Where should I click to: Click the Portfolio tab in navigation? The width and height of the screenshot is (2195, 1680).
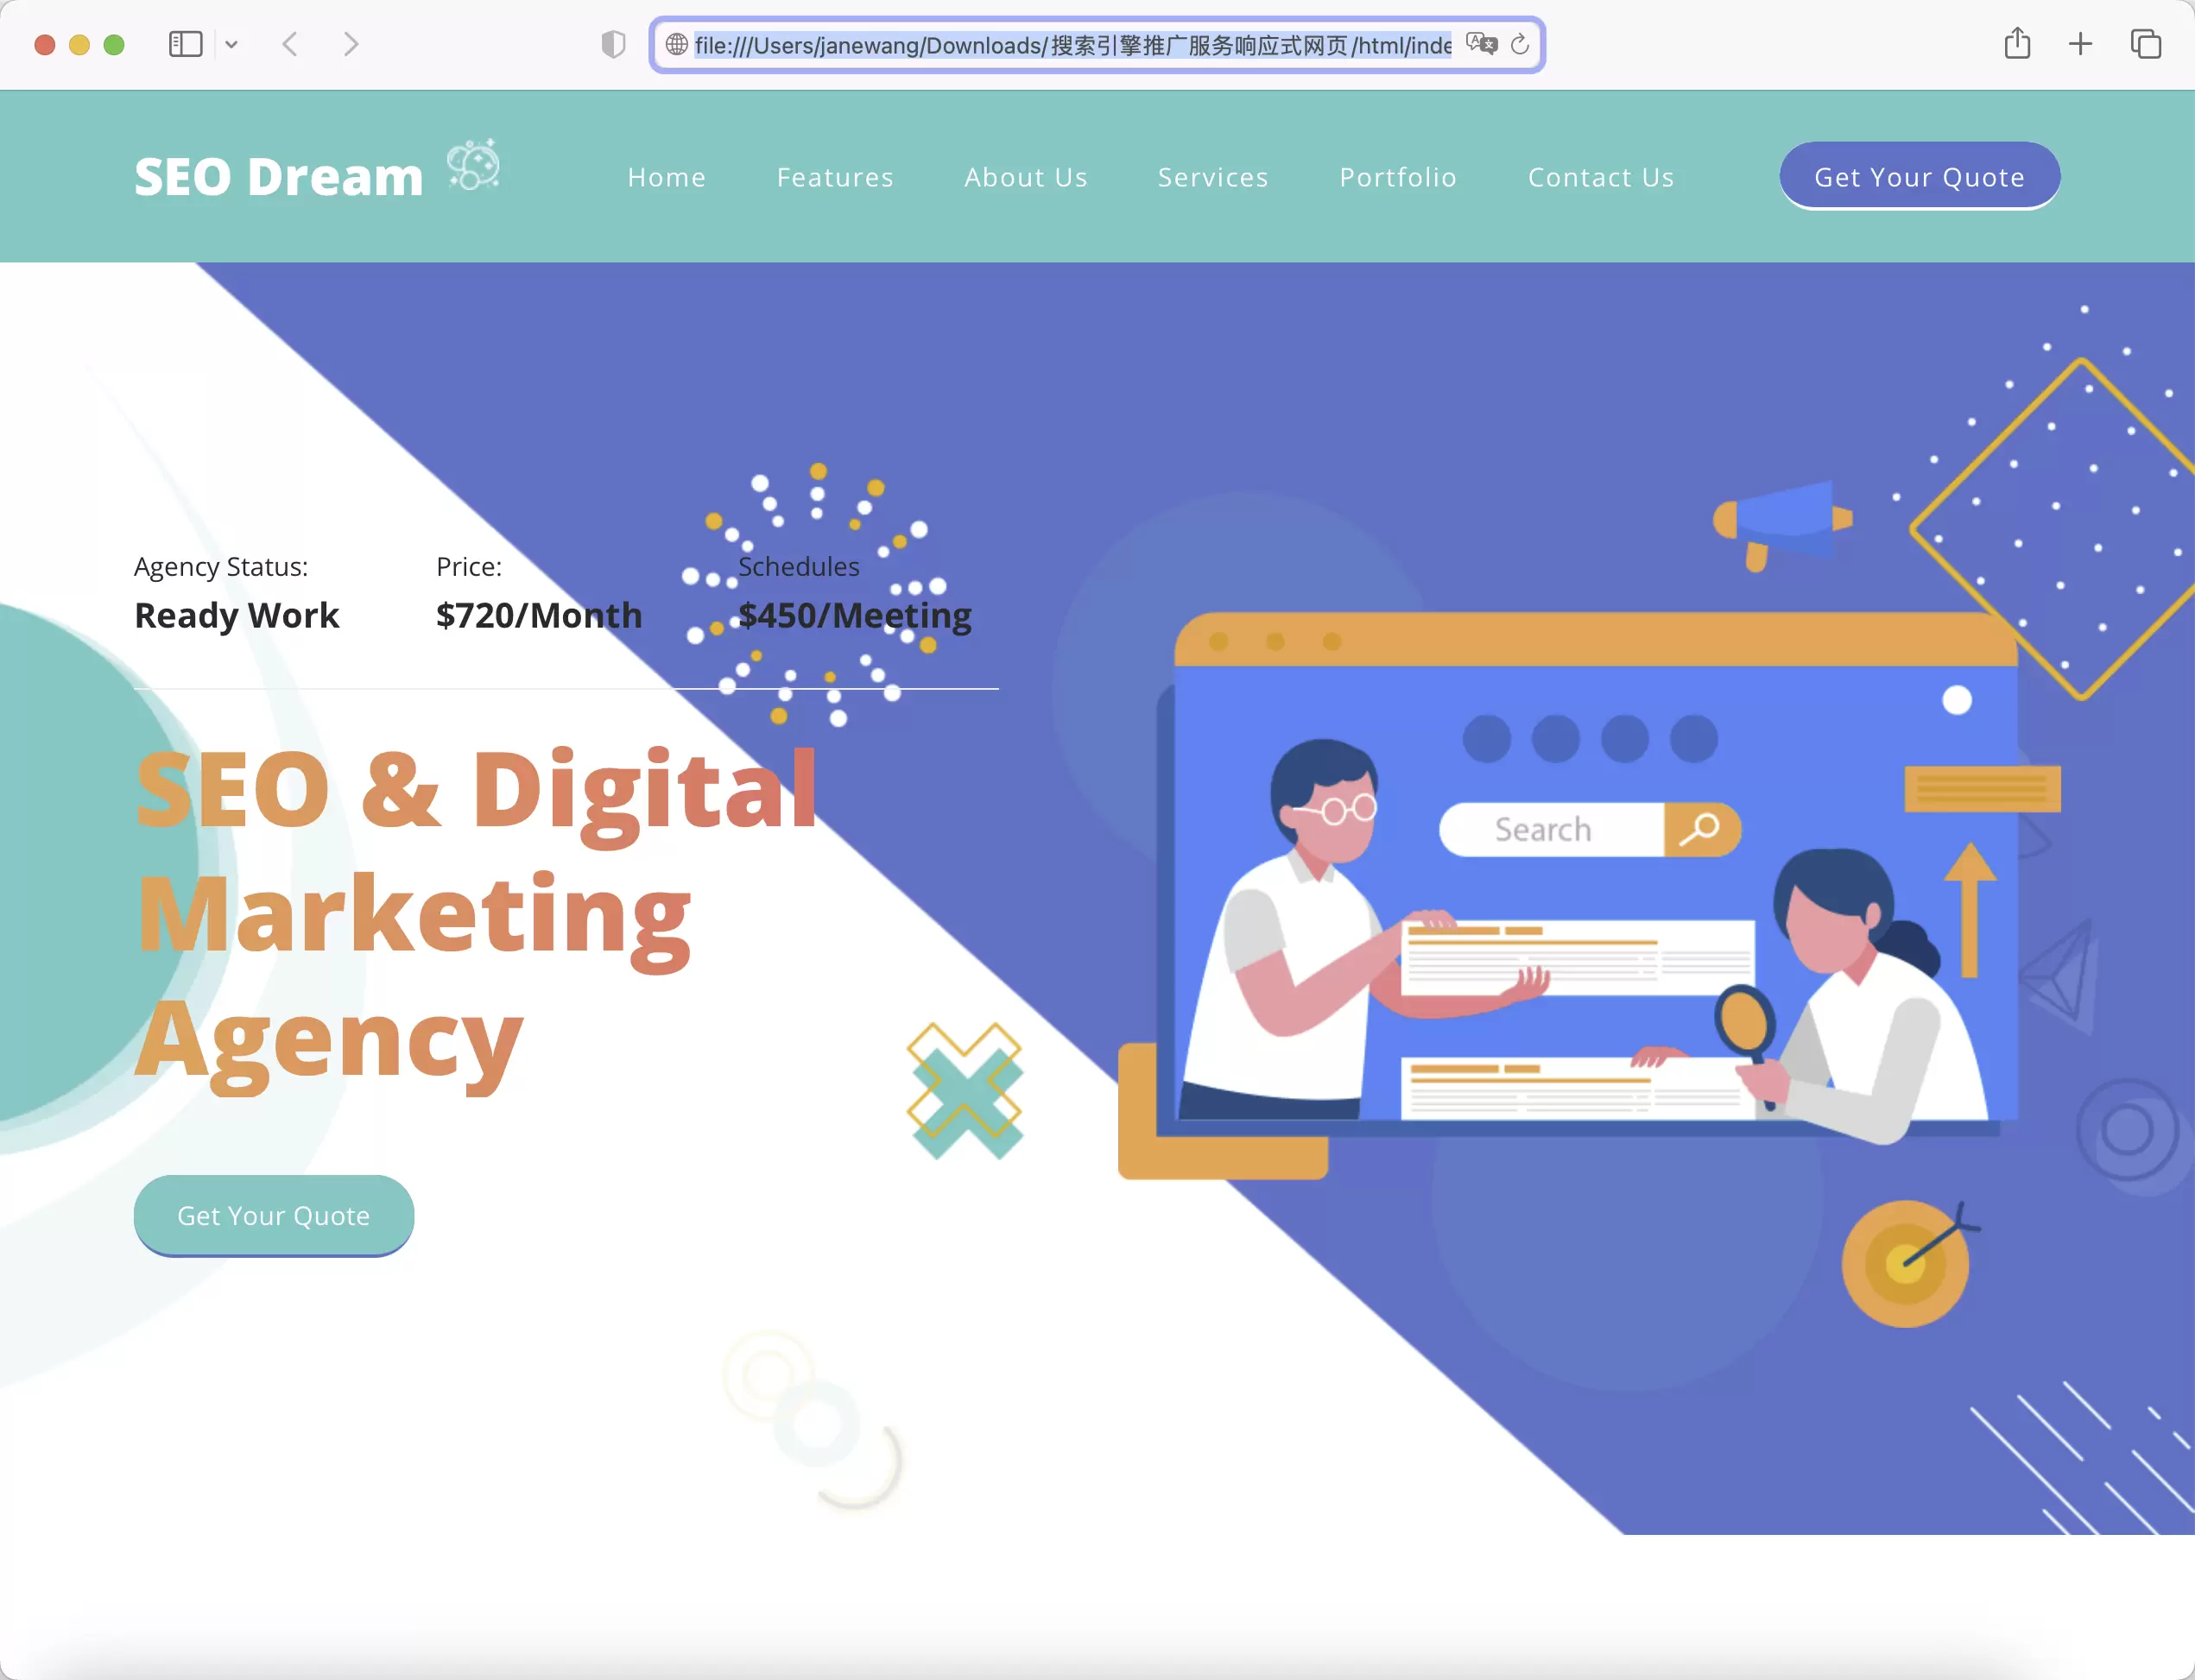1397,176
